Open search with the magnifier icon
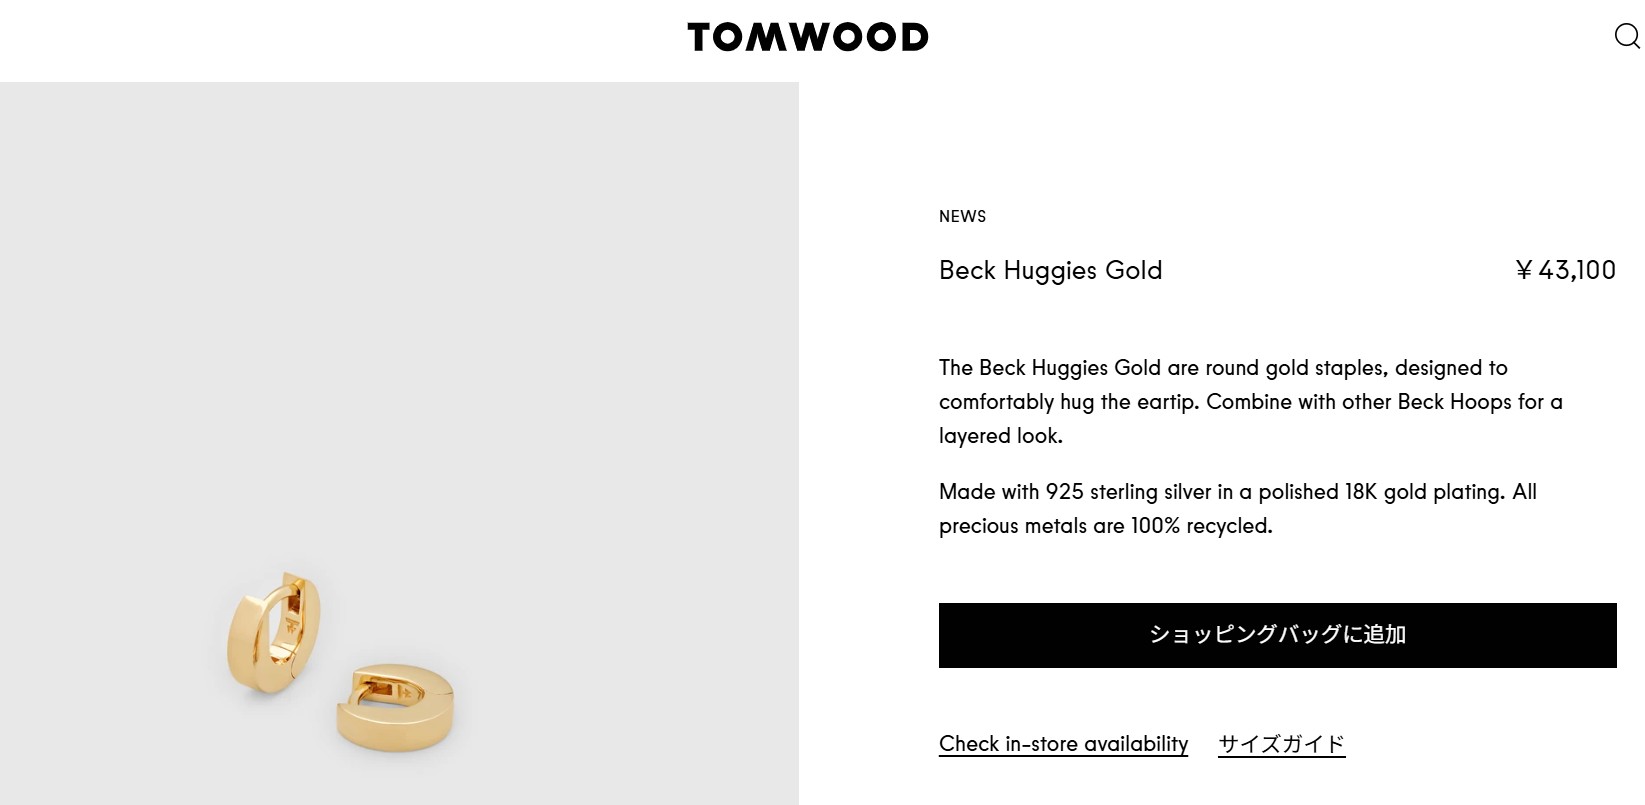 [x=1627, y=37]
